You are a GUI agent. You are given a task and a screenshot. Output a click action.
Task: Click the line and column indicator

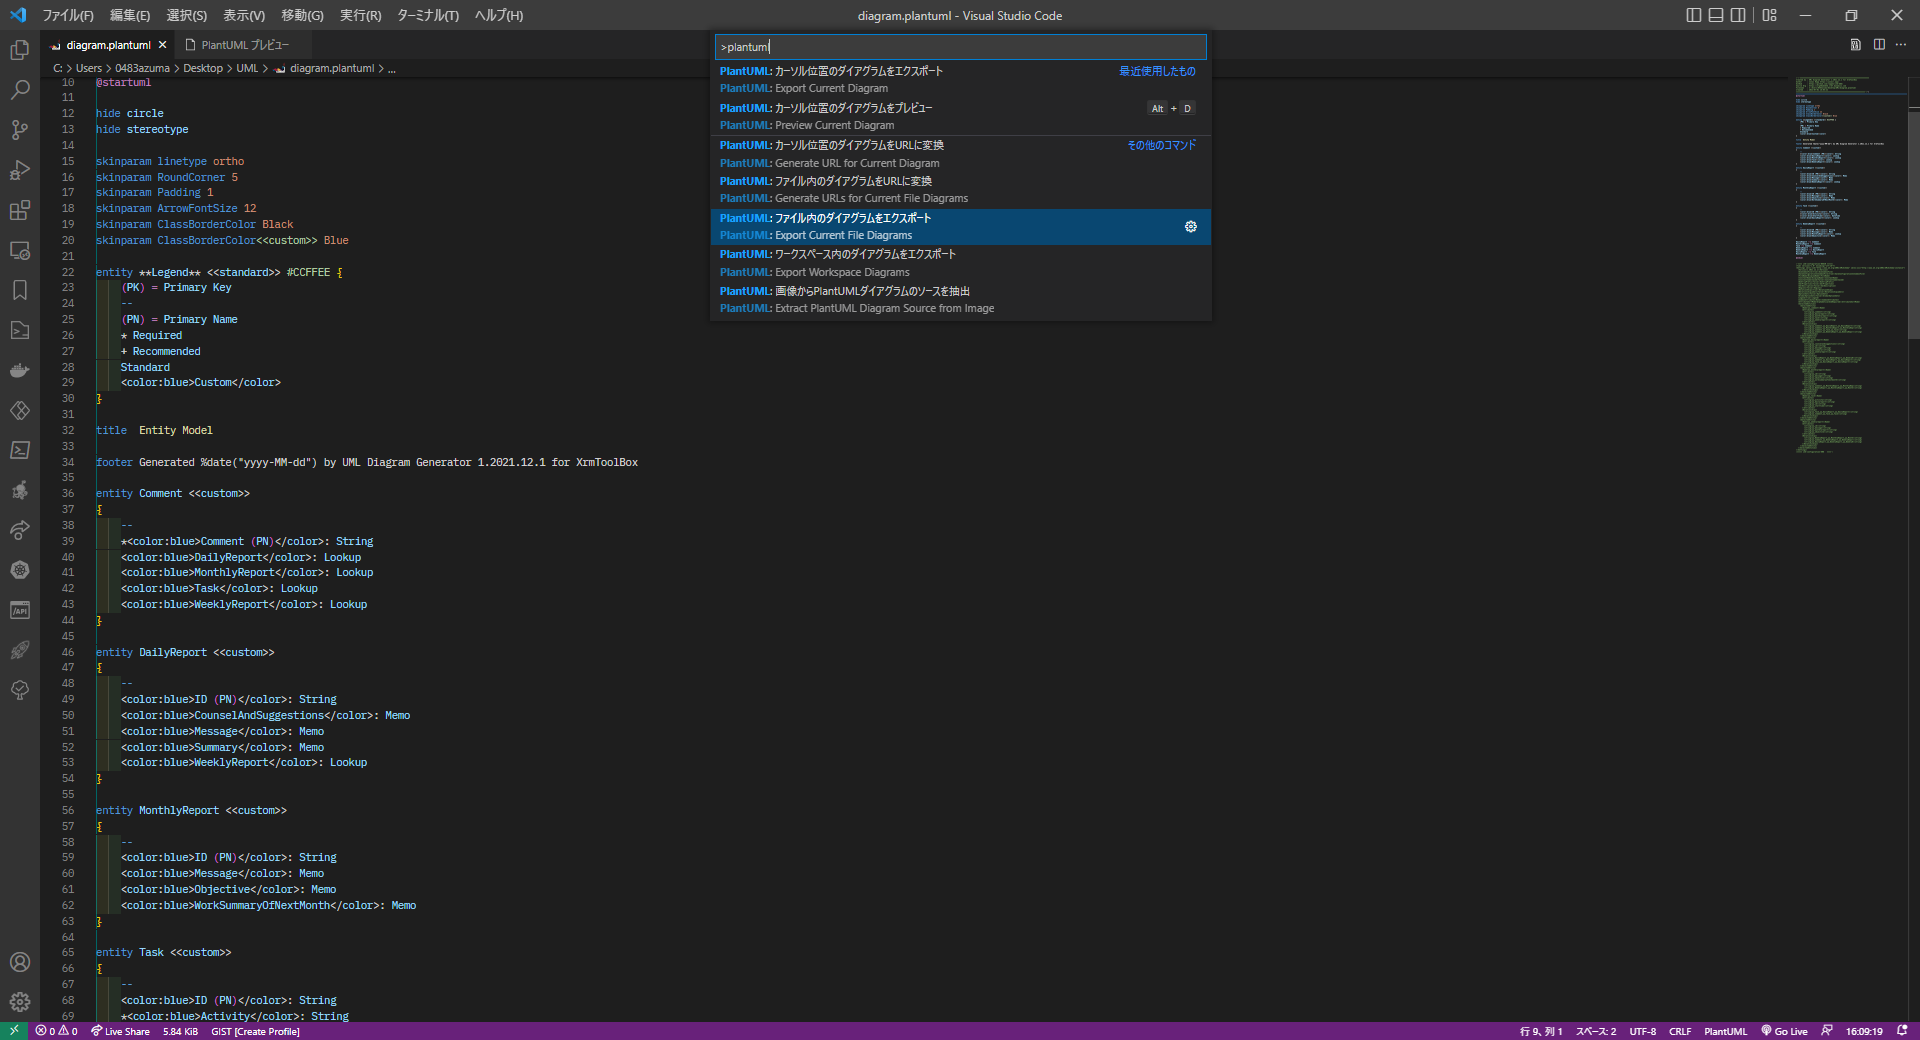point(1541,1031)
